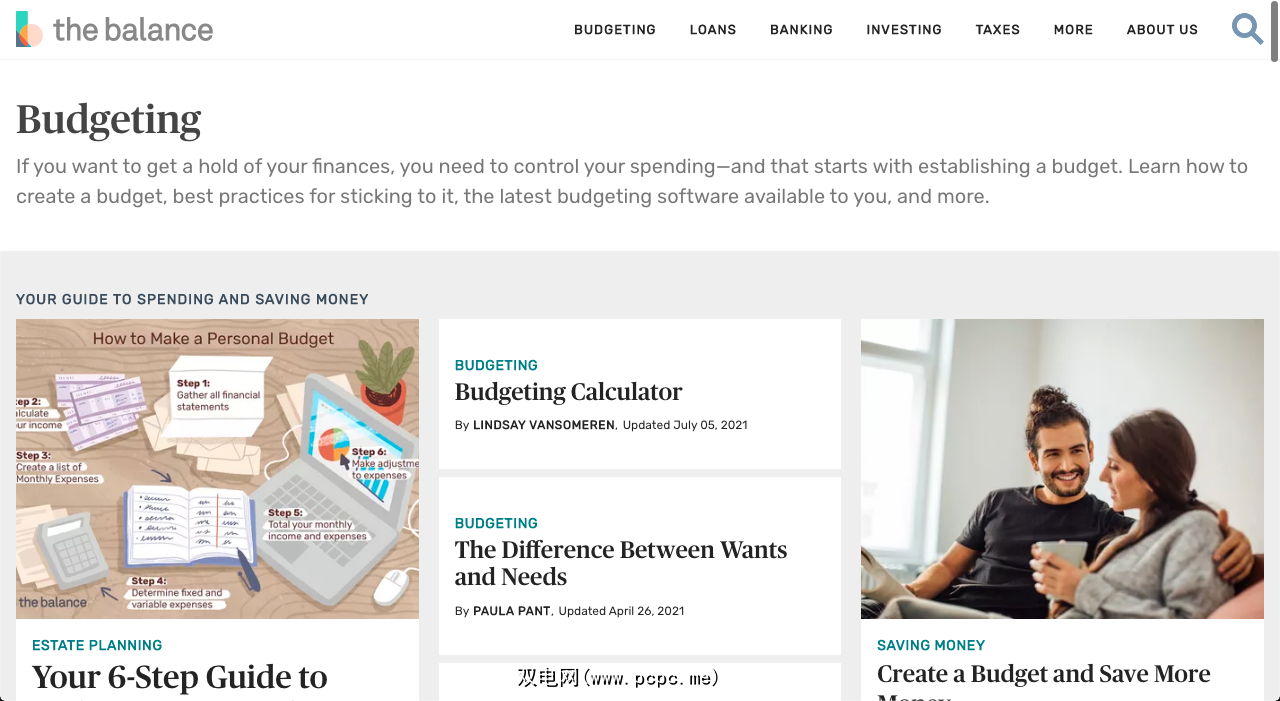Click the page vertical scrollbar

[1274, 350]
